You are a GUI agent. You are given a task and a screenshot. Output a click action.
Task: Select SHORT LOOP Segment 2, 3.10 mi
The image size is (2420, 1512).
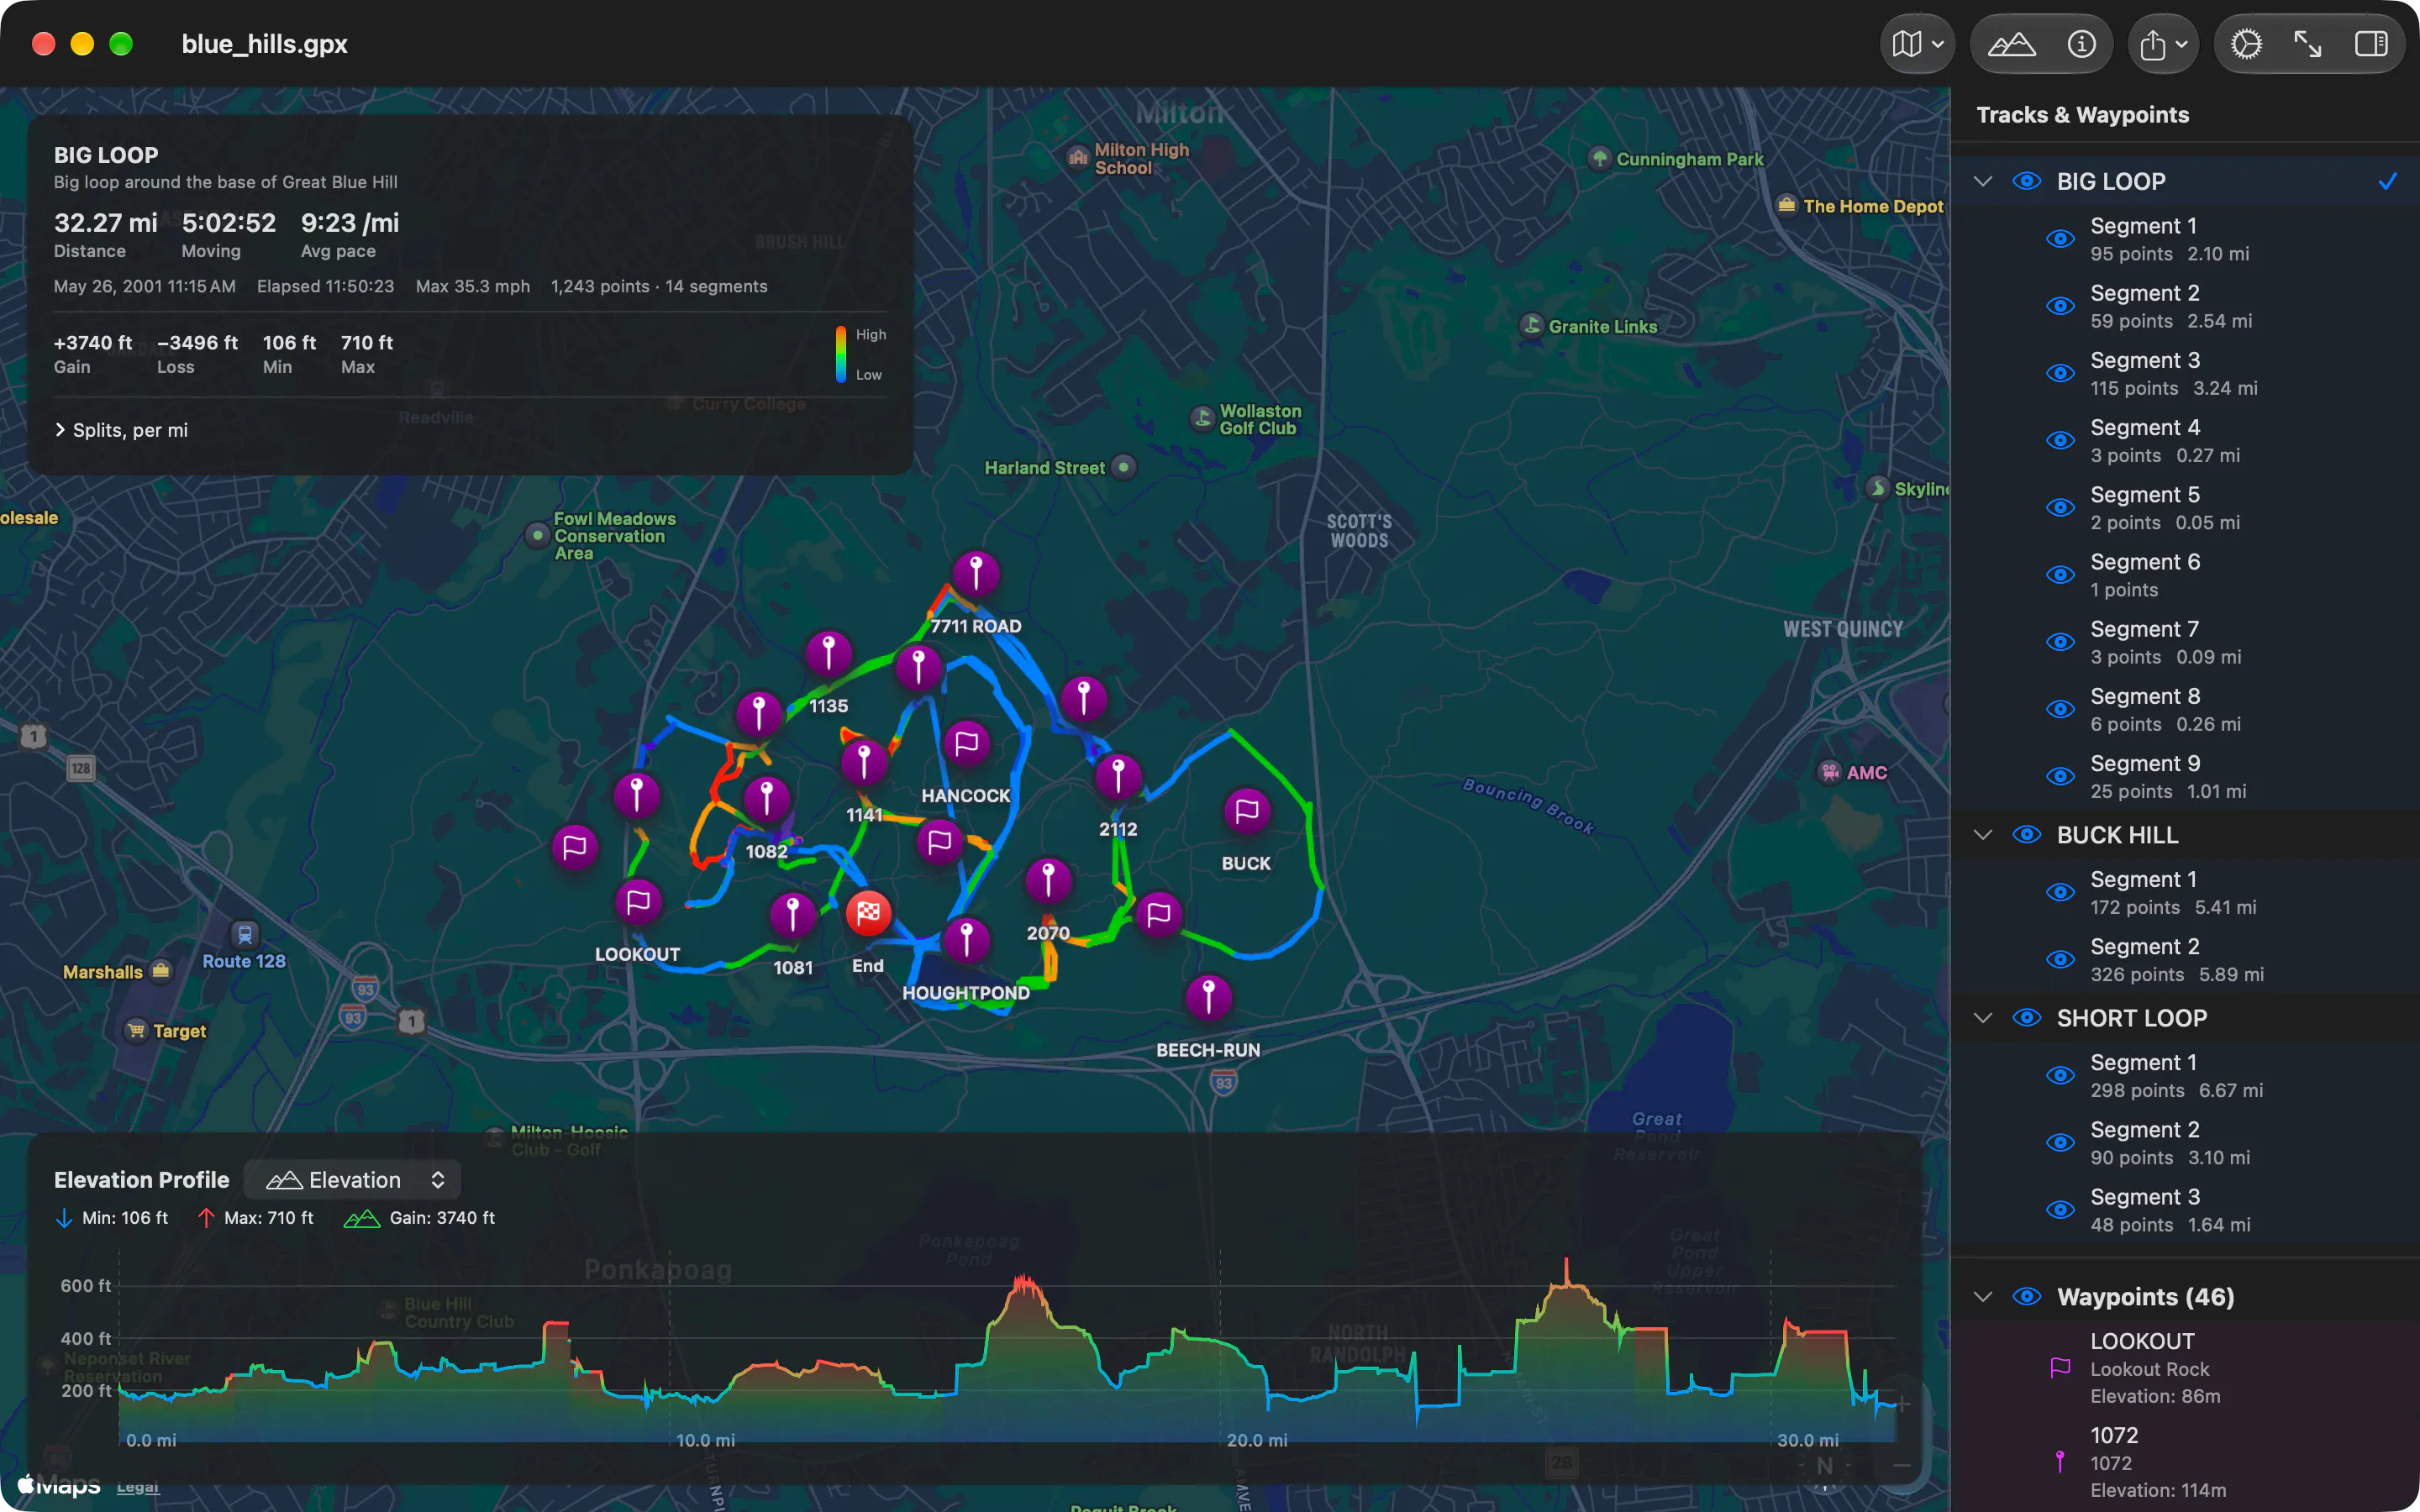coord(2185,1143)
